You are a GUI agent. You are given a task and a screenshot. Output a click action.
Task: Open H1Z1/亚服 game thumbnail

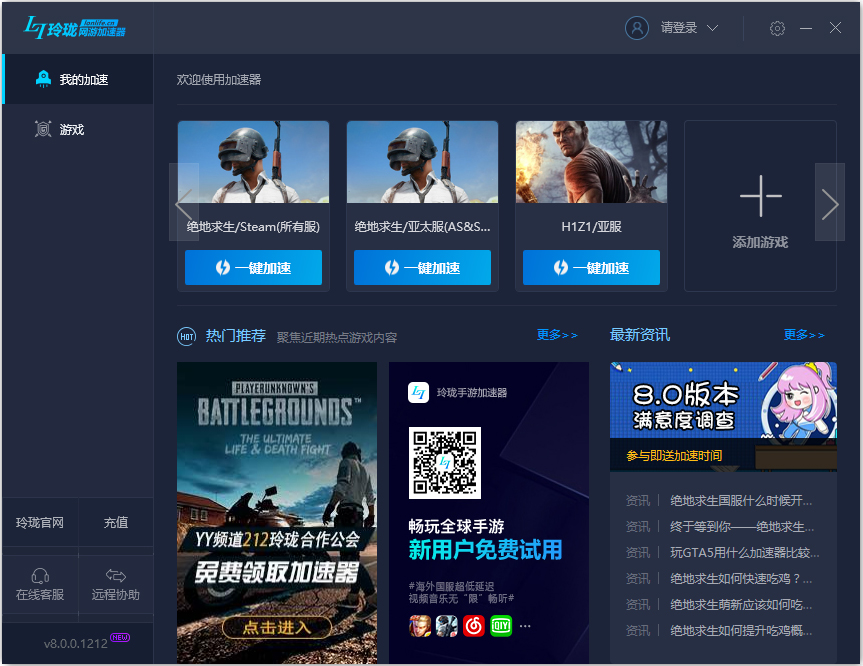point(591,162)
